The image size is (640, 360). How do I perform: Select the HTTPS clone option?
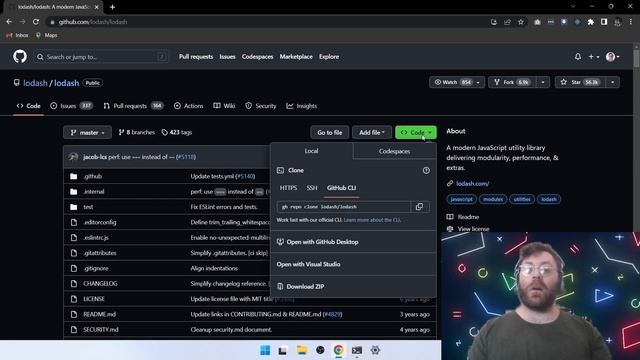[x=288, y=188]
